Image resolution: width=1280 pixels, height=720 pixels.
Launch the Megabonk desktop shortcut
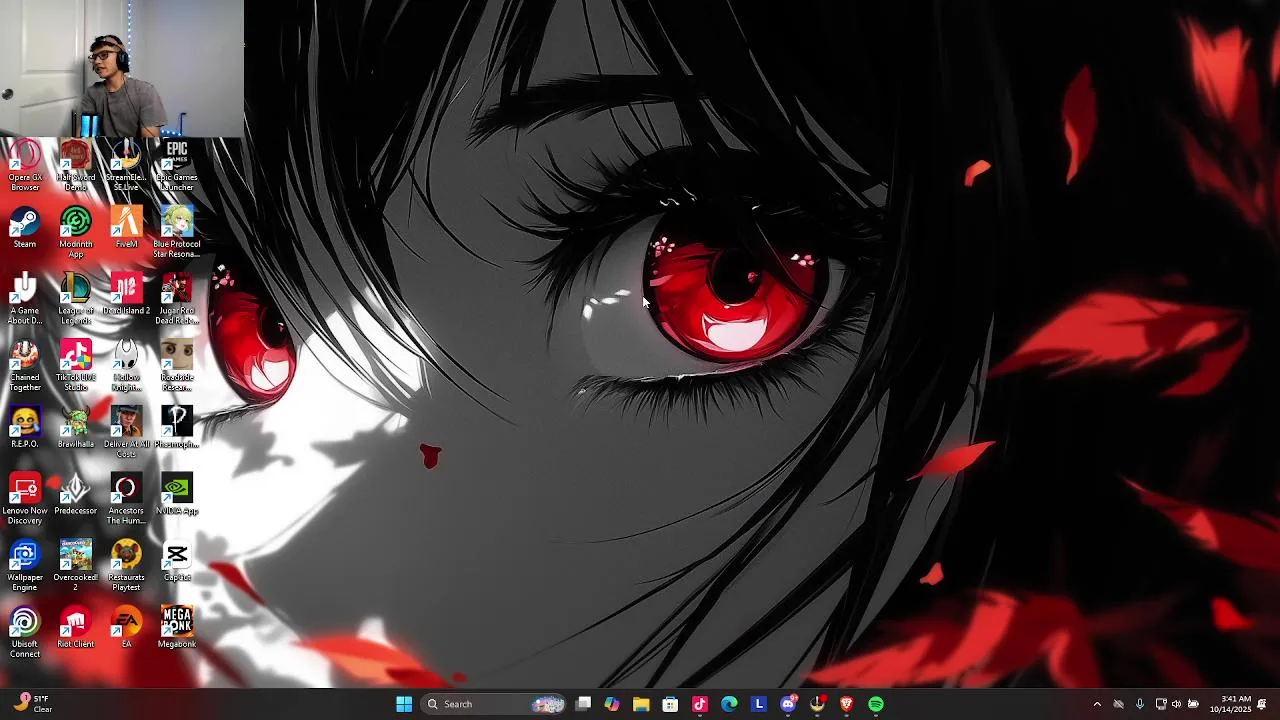click(x=177, y=628)
